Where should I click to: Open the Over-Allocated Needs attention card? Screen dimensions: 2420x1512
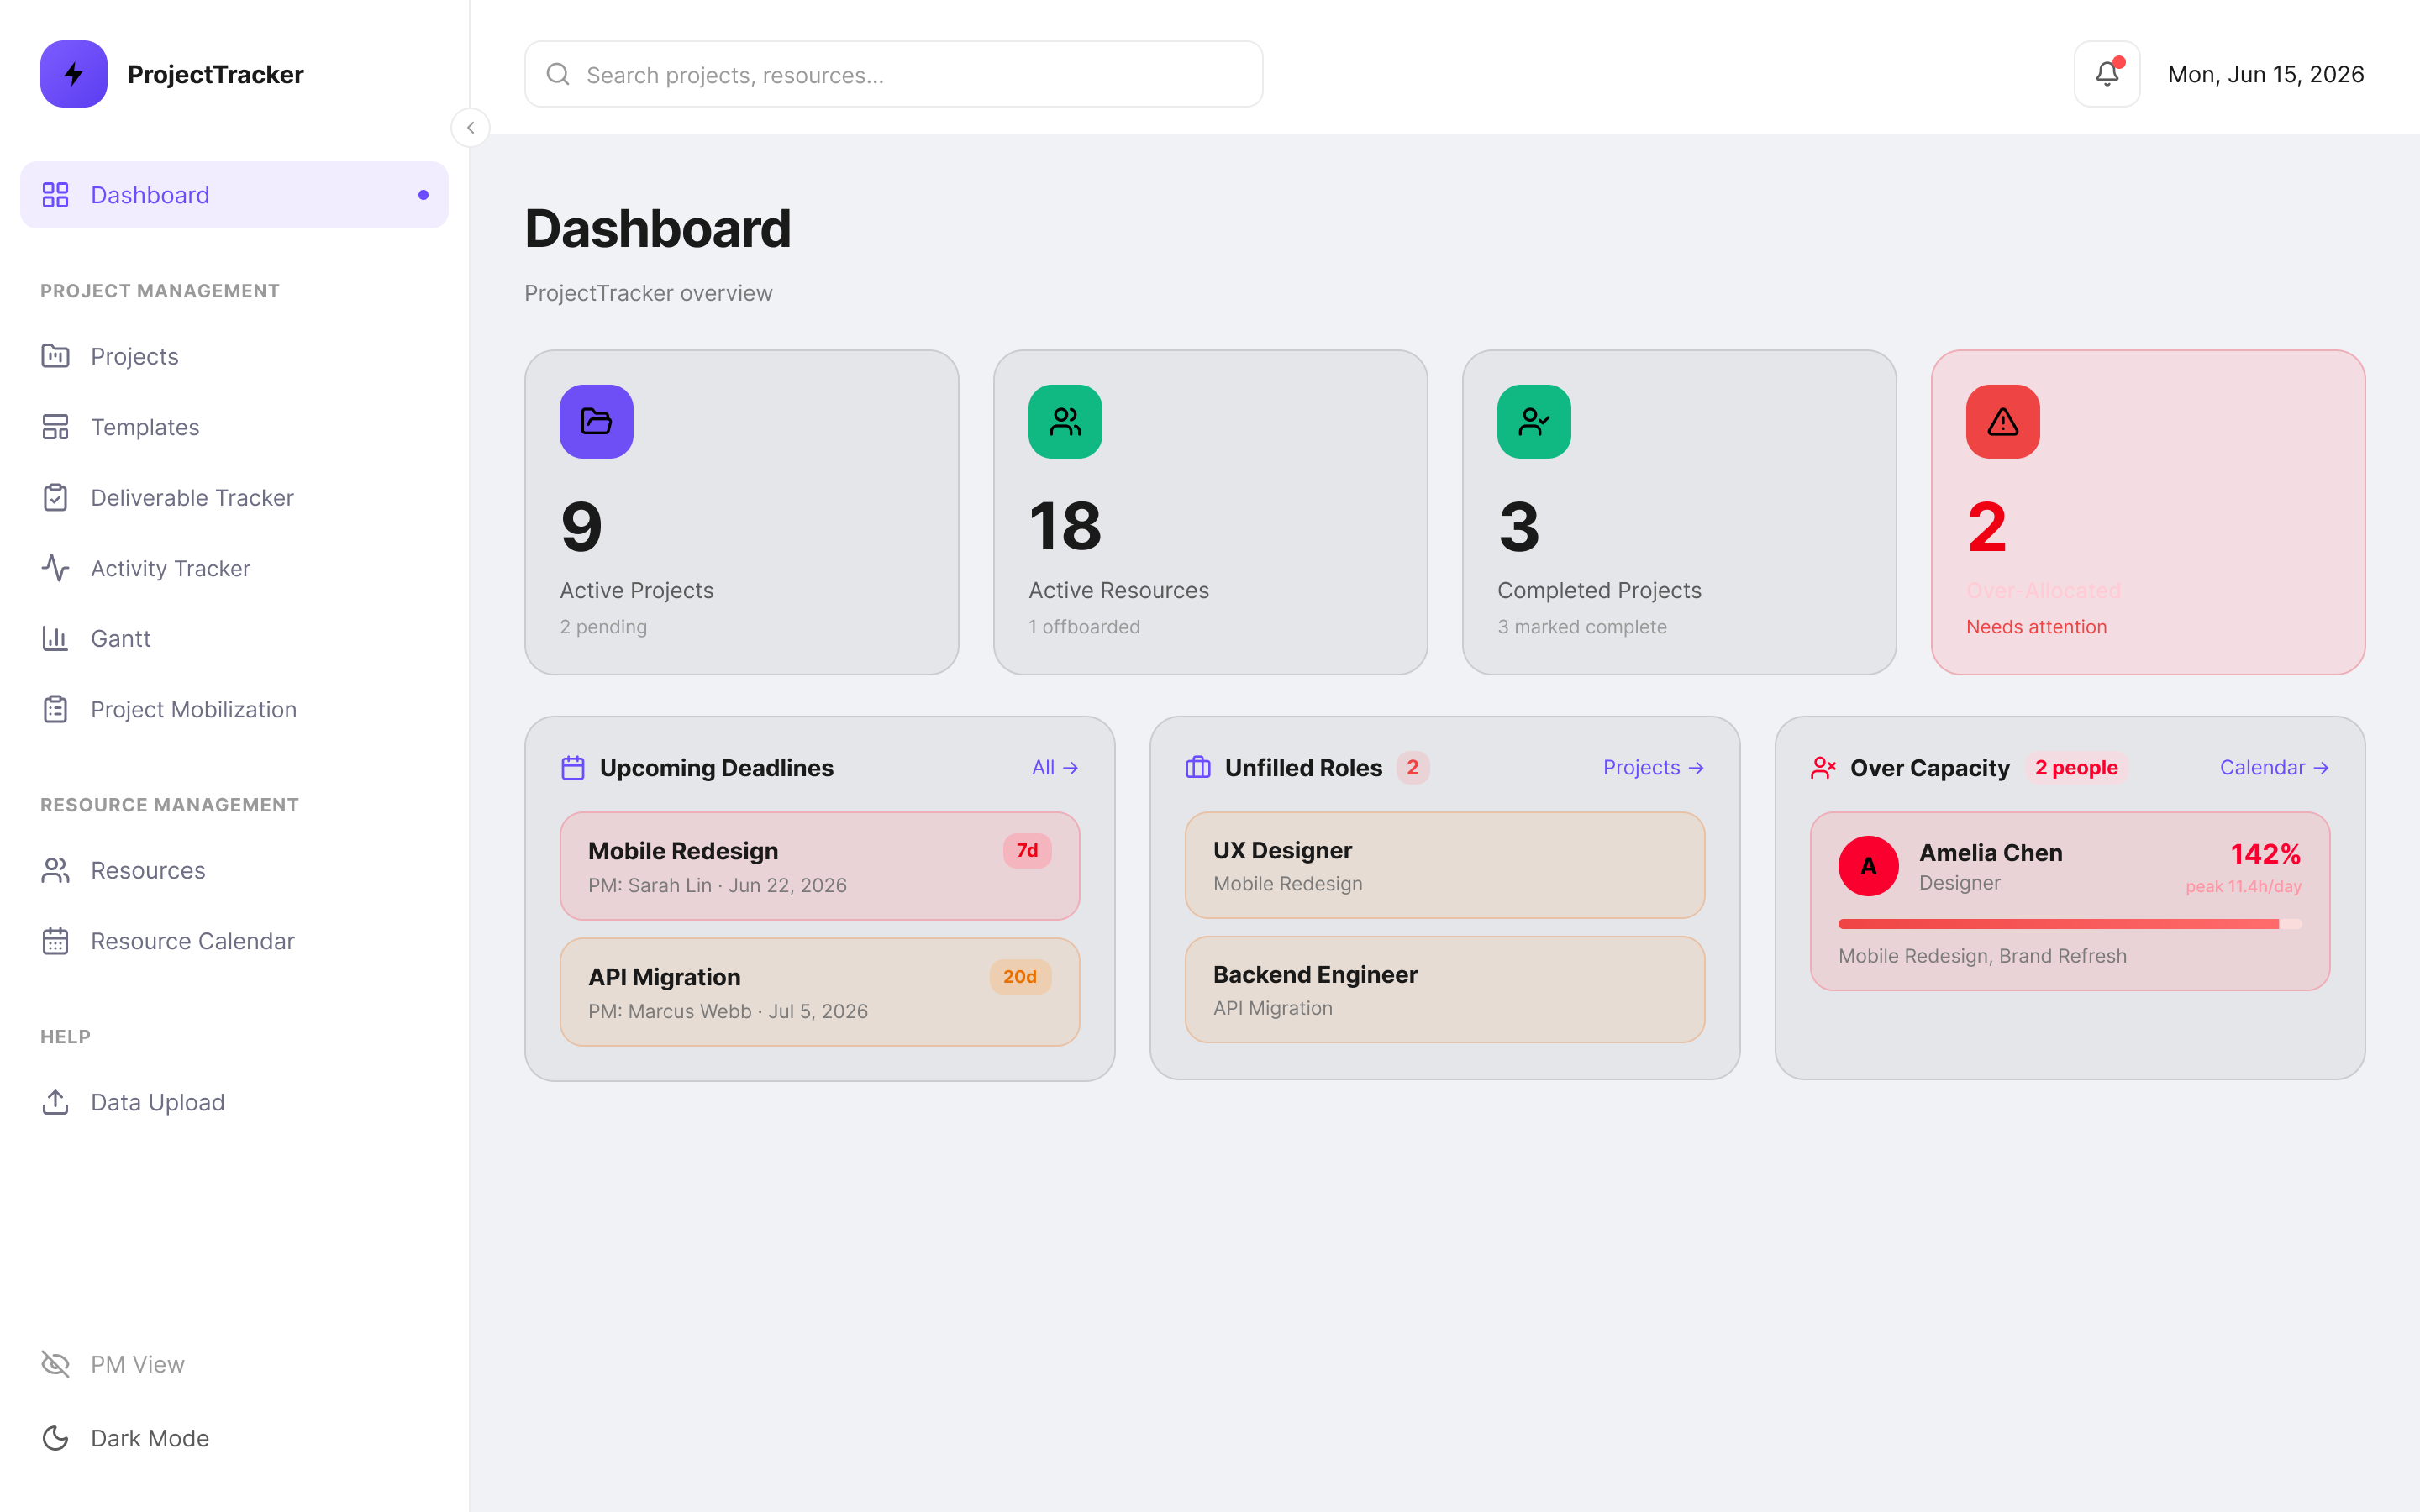[x=2148, y=512]
